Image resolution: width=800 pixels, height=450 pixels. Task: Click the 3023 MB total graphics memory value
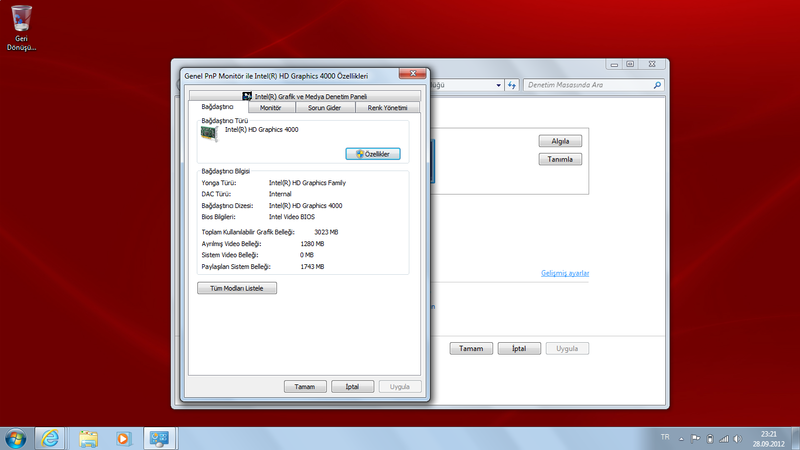click(x=326, y=232)
